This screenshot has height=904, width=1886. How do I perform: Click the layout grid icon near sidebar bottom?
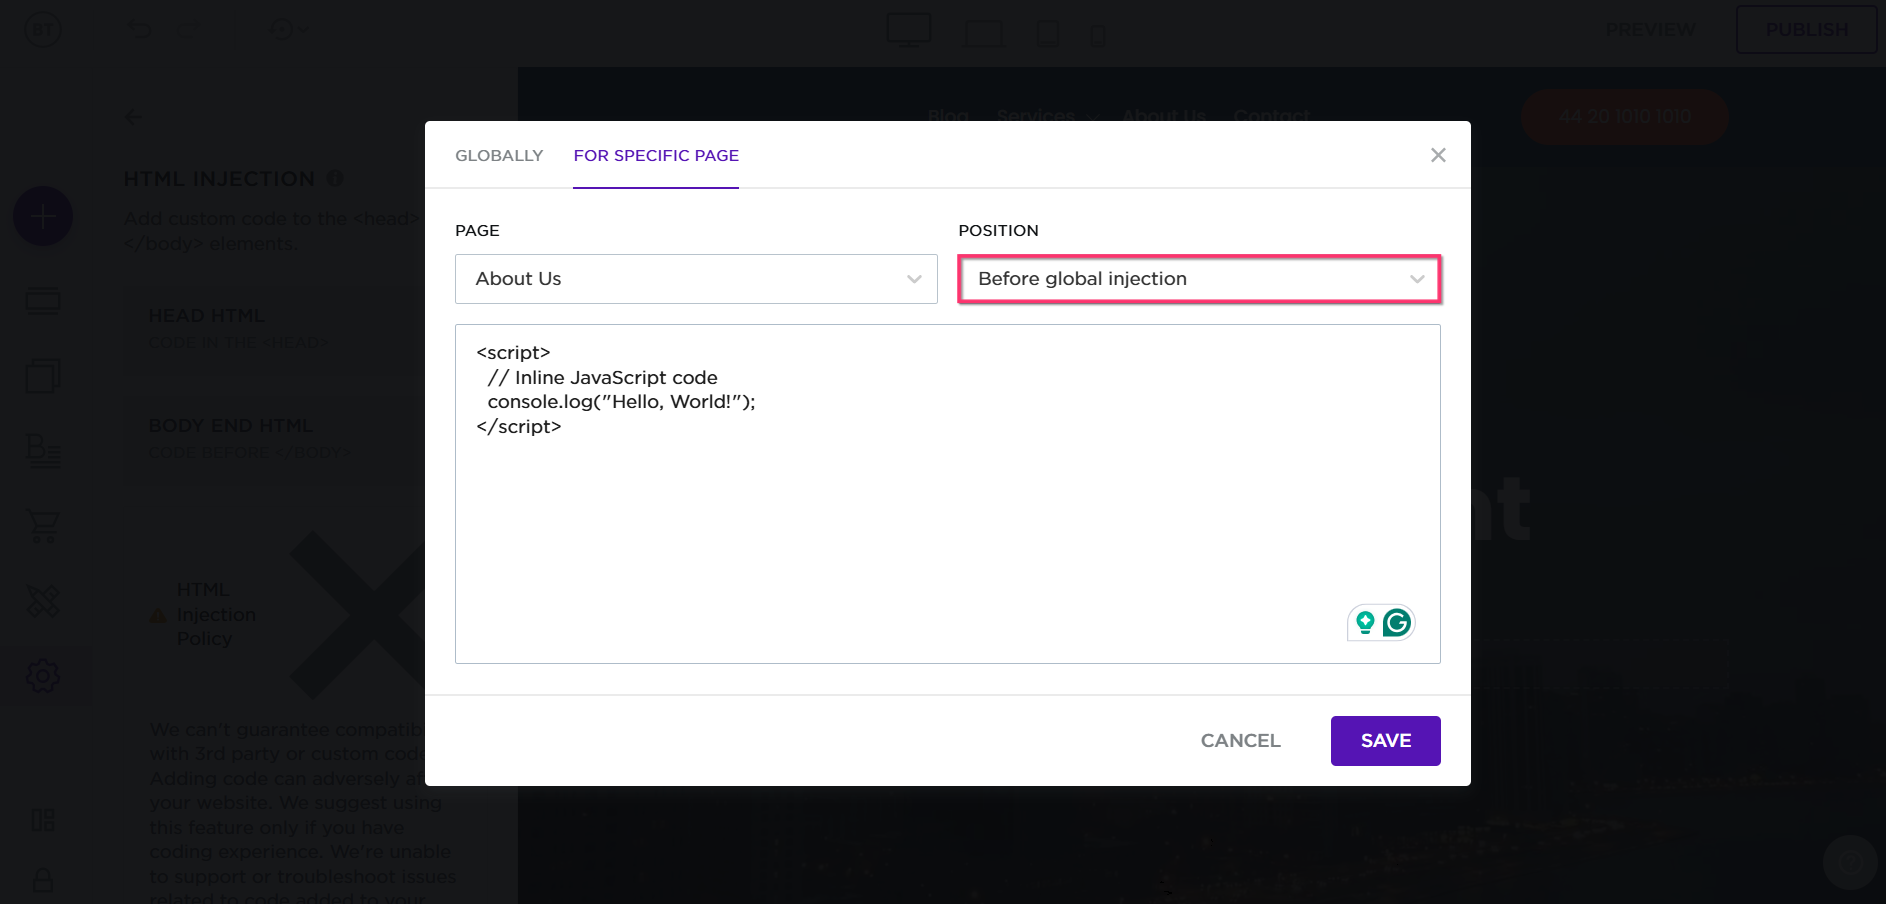coord(43,820)
